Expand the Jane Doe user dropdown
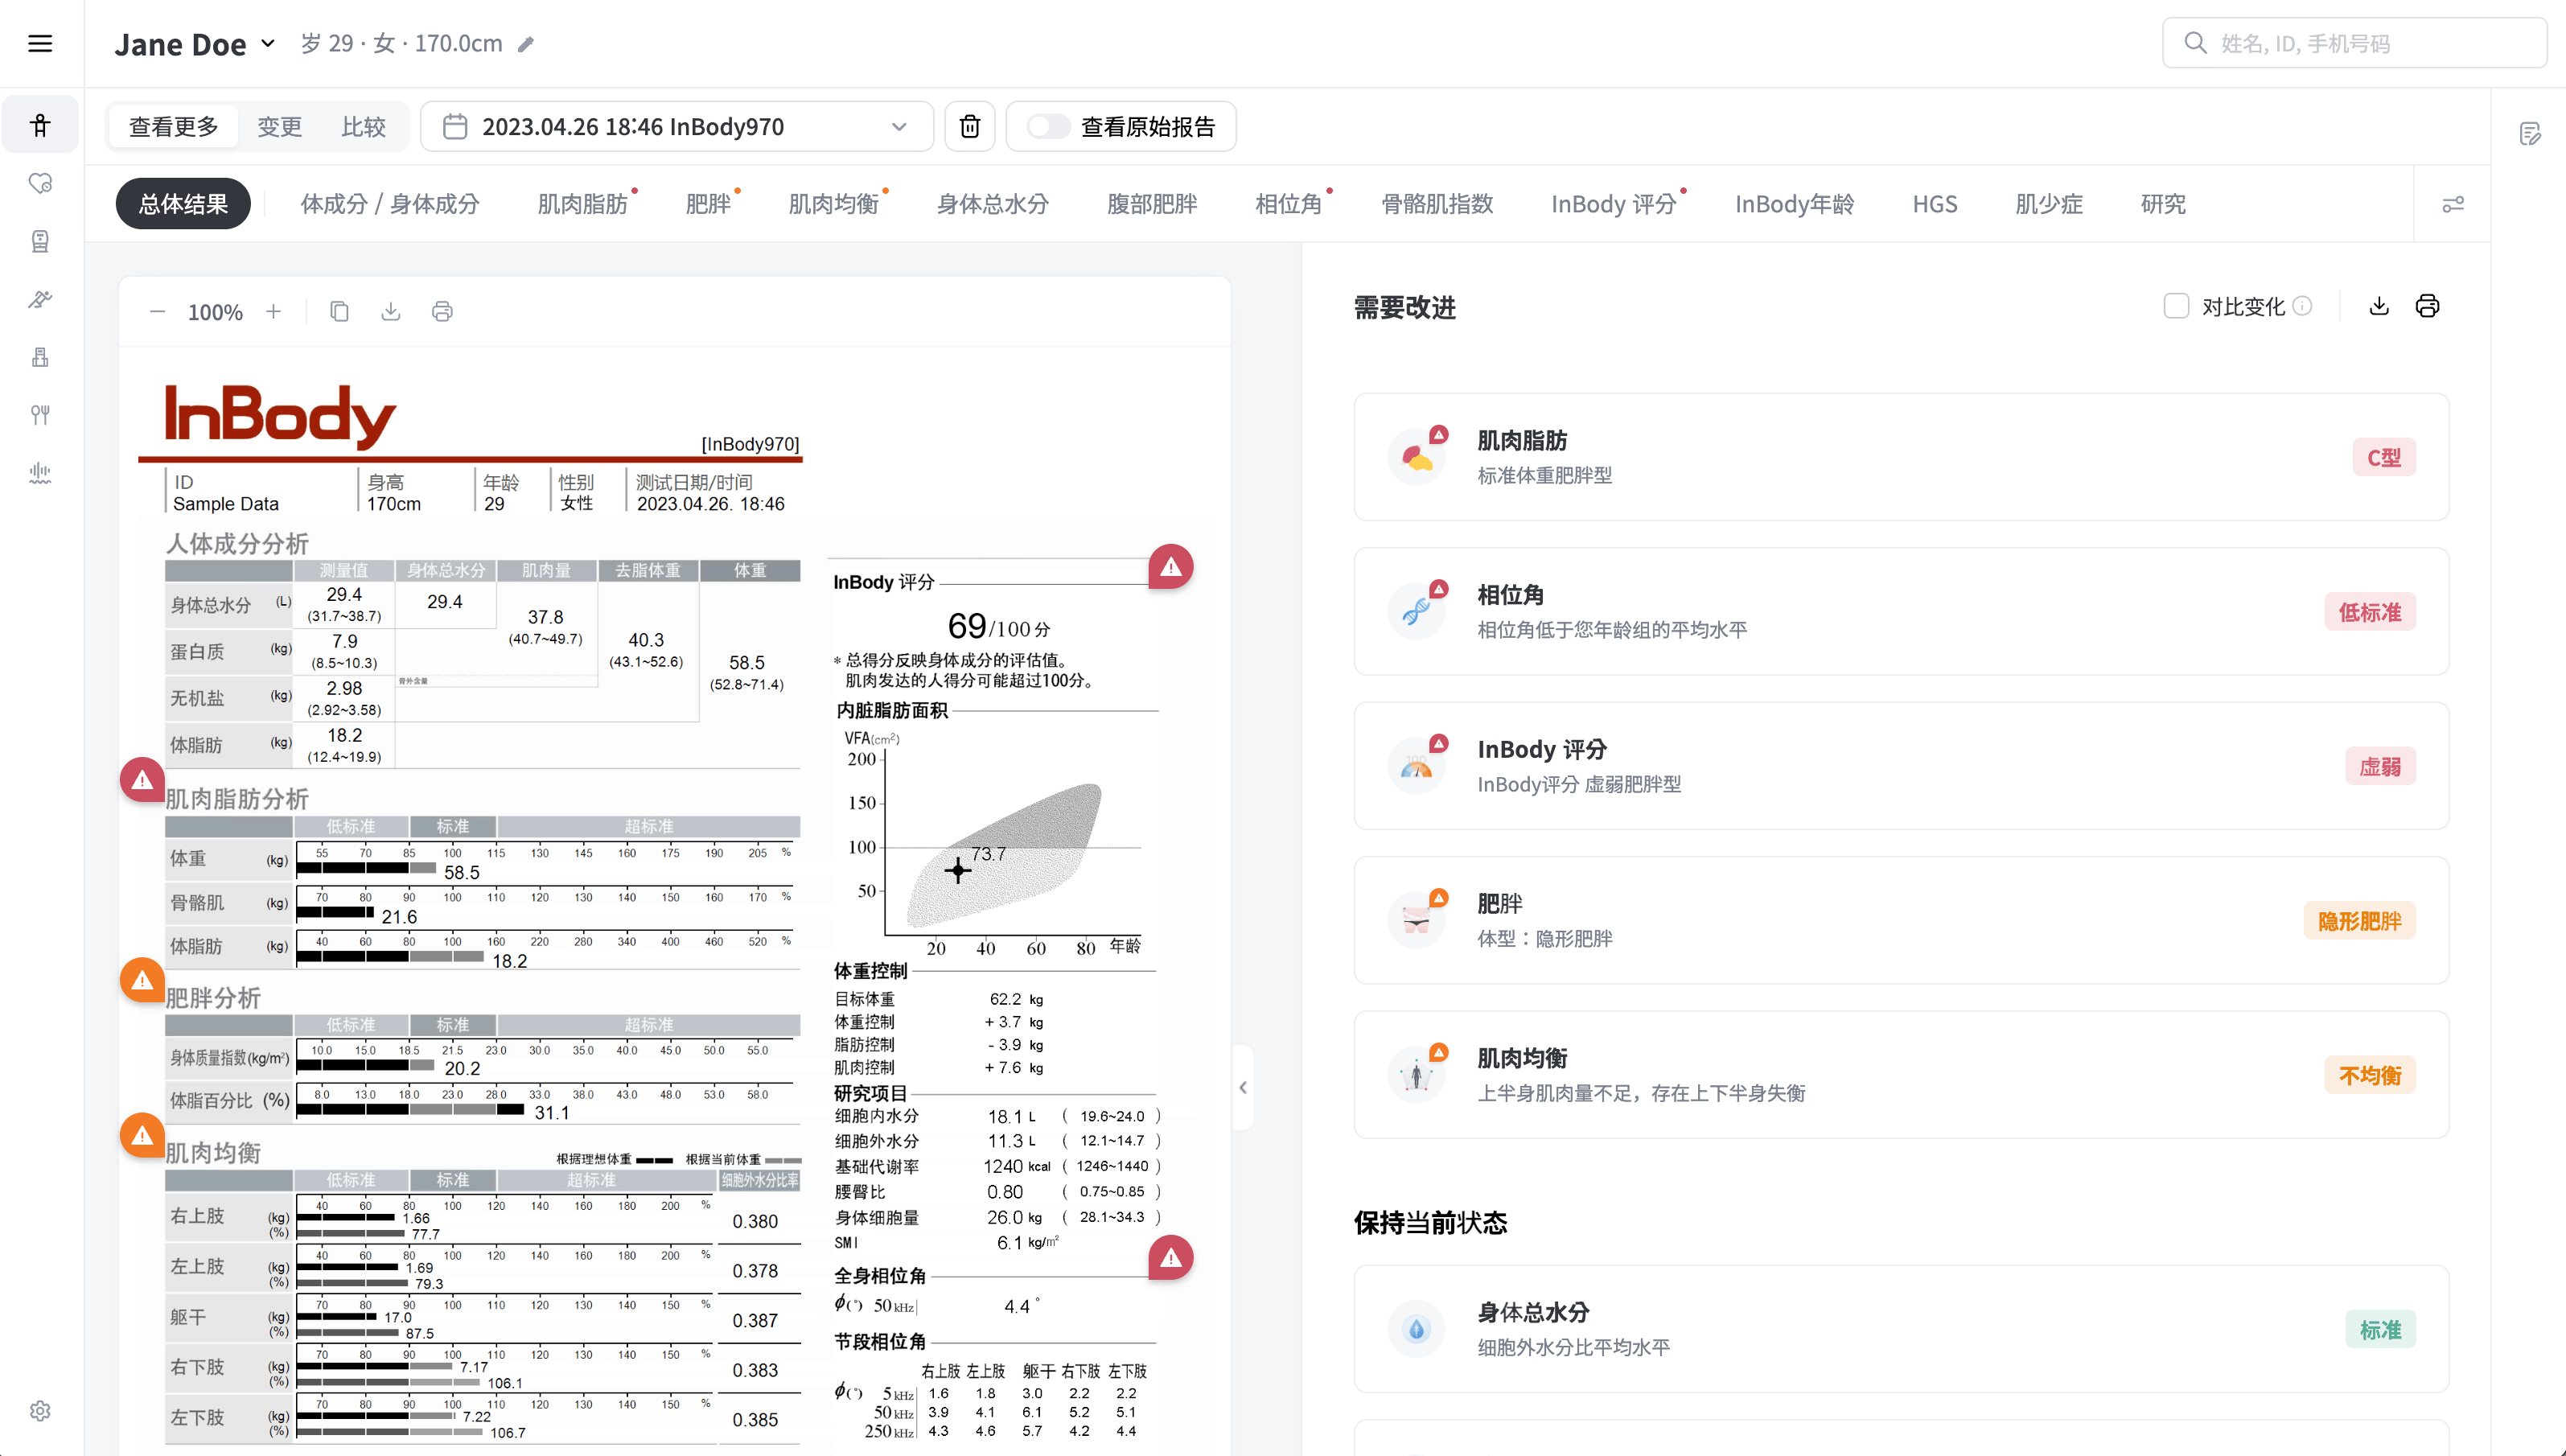2566x1456 pixels. (268, 43)
